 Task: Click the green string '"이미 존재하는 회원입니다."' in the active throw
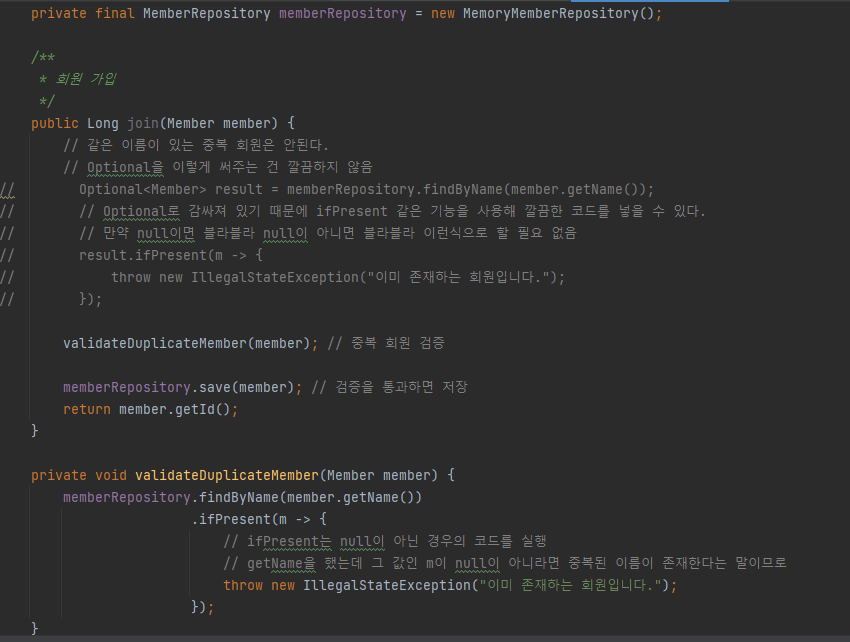pyautogui.click(x=571, y=586)
